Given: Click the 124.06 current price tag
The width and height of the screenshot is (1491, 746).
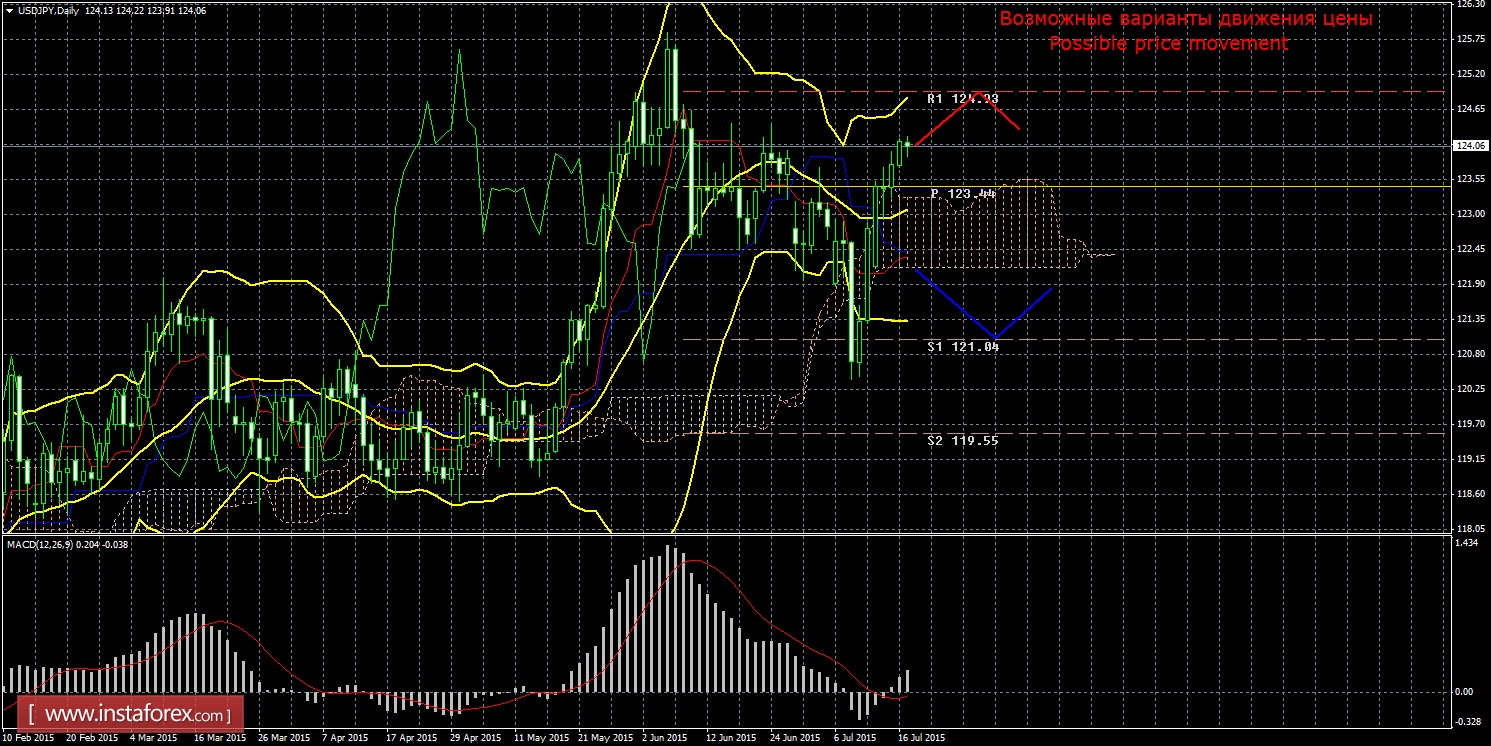Looking at the screenshot, I should pos(1469,146).
